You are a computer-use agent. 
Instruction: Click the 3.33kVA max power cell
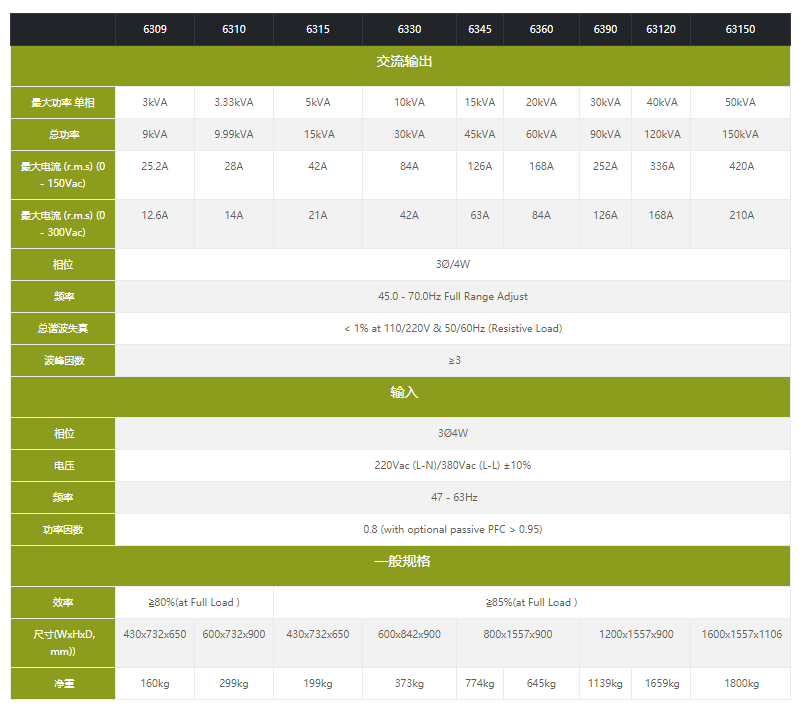(233, 102)
